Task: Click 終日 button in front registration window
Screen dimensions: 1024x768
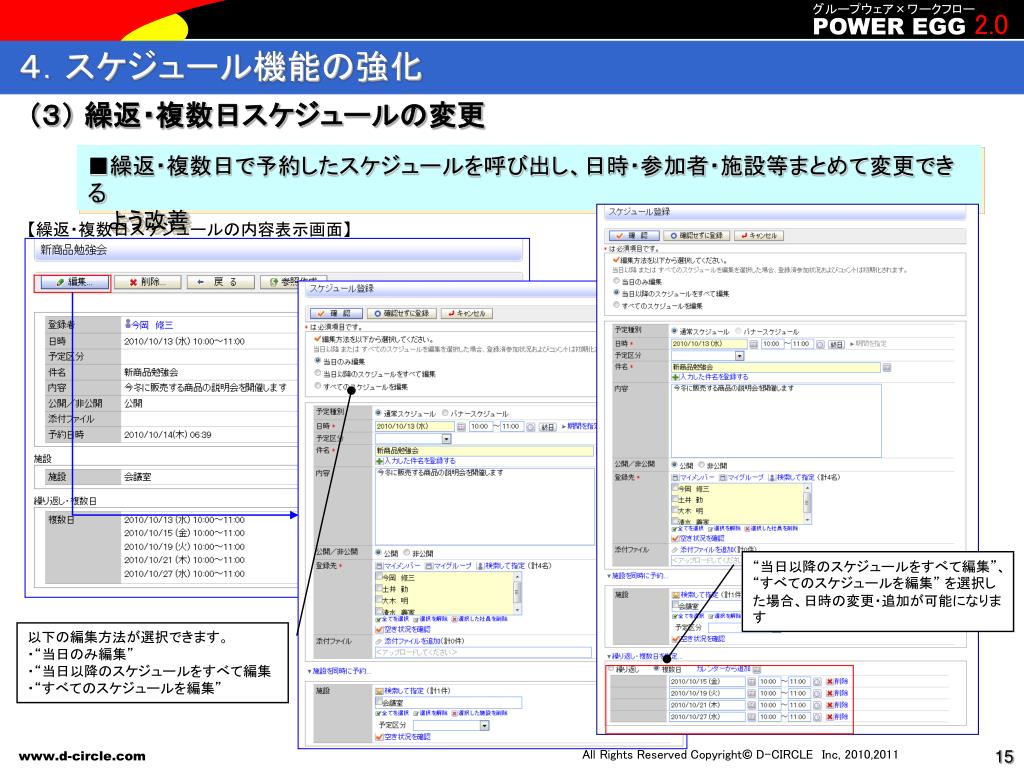Action: pos(837,344)
